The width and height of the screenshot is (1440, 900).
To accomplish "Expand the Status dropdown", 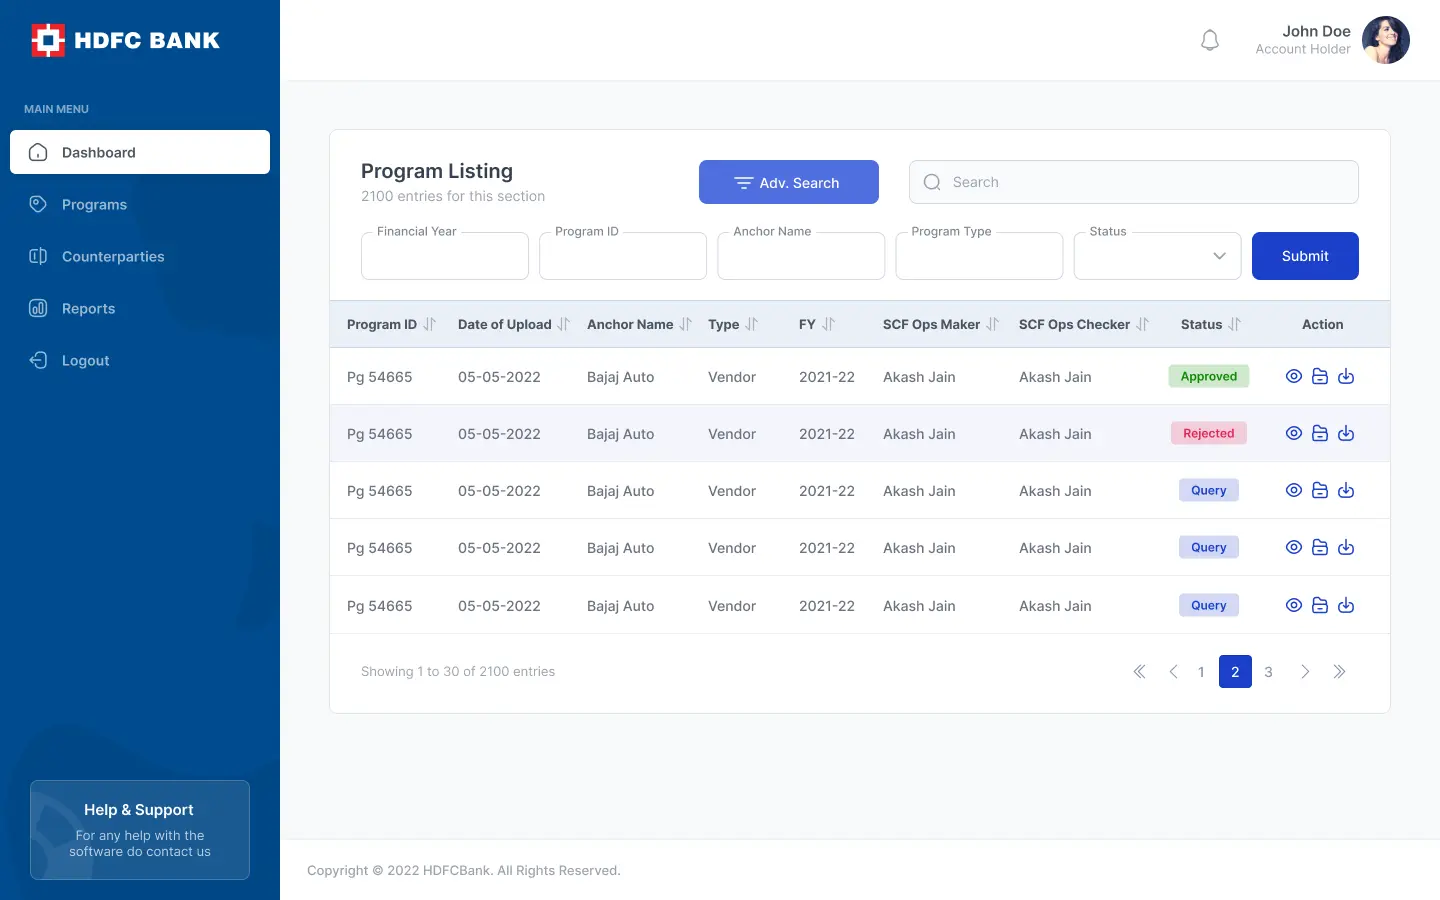I will 1158,256.
